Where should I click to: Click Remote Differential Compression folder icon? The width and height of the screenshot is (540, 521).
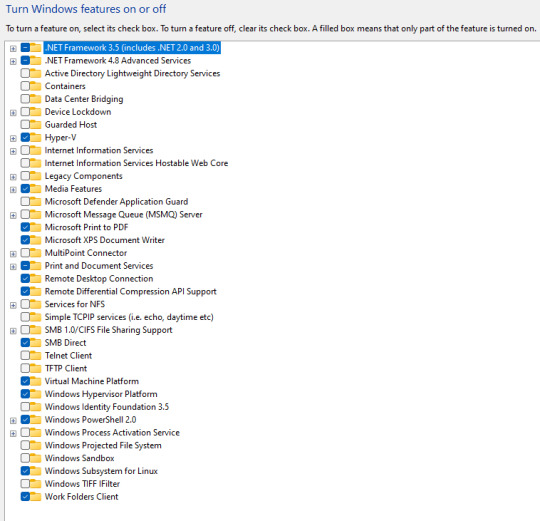click(x=35, y=291)
